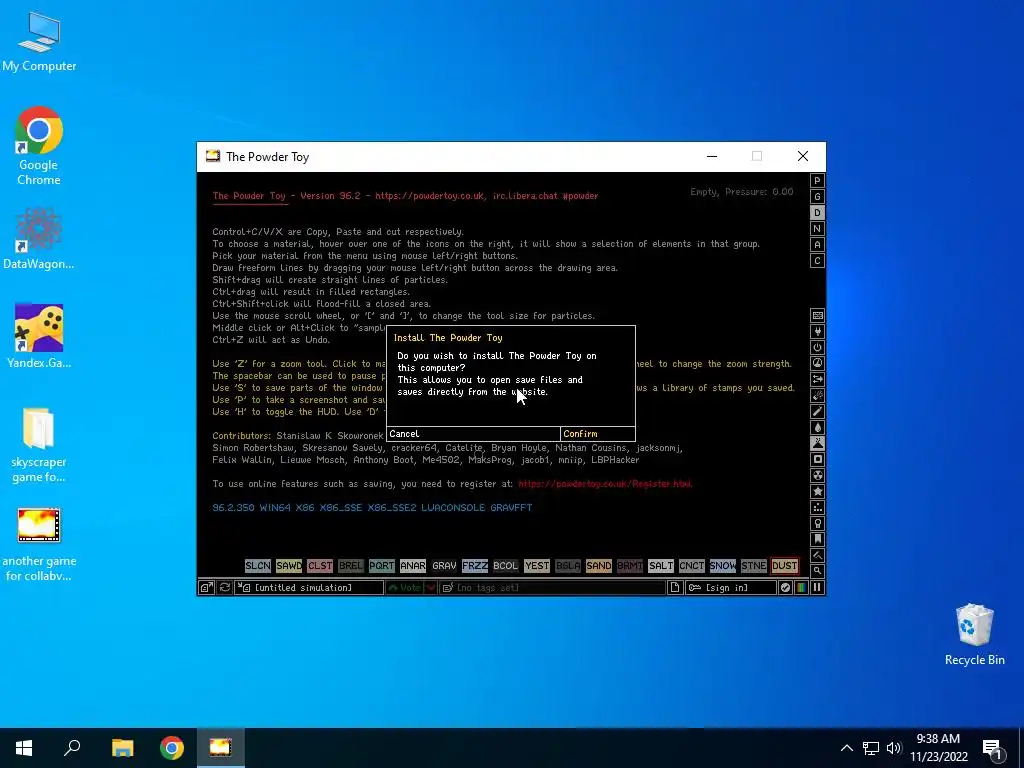1024x768 pixels.
Task: Select the STNE element swatch
Action: (754, 566)
